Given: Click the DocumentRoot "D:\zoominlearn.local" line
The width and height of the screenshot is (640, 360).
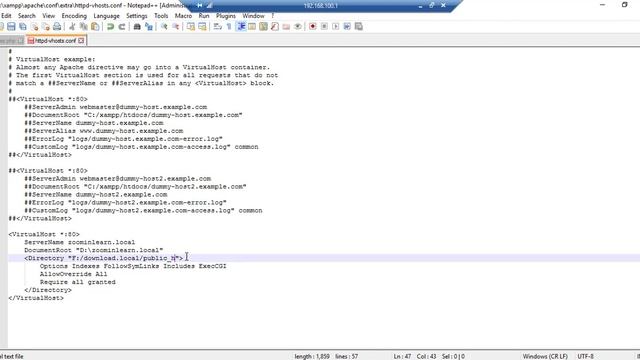Looking at the screenshot, I should pos(93,250).
